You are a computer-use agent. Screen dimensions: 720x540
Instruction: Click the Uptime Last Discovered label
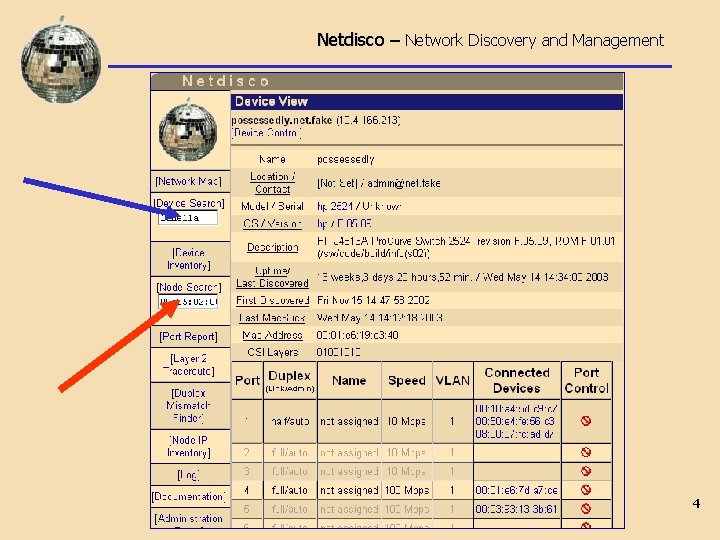pos(272,277)
